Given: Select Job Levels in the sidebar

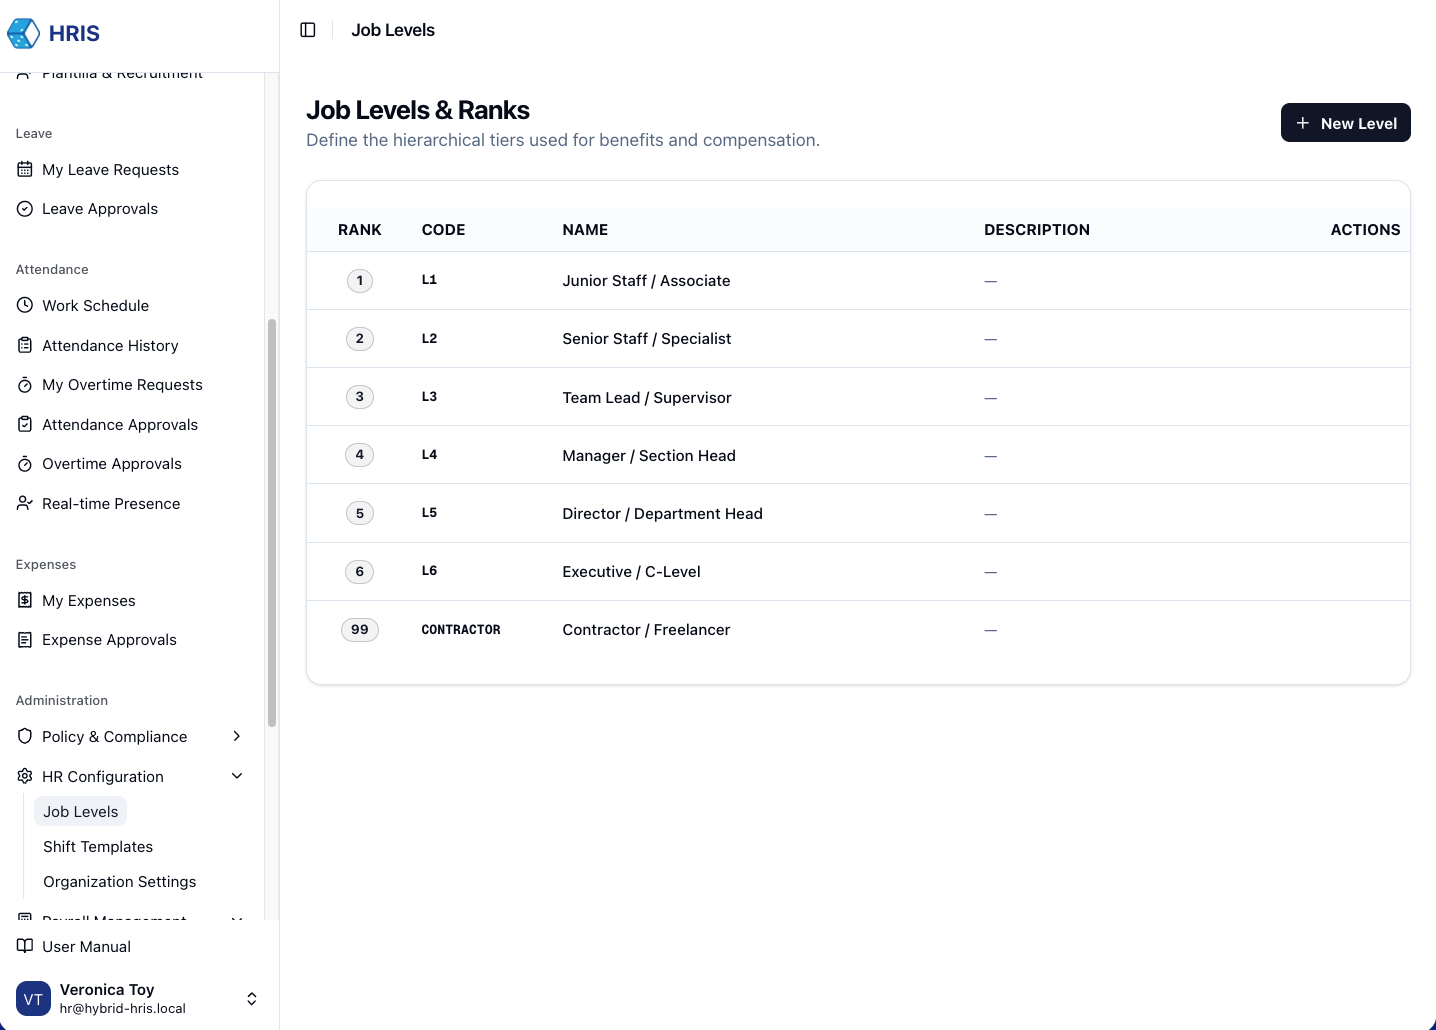Looking at the screenshot, I should (x=81, y=812).
